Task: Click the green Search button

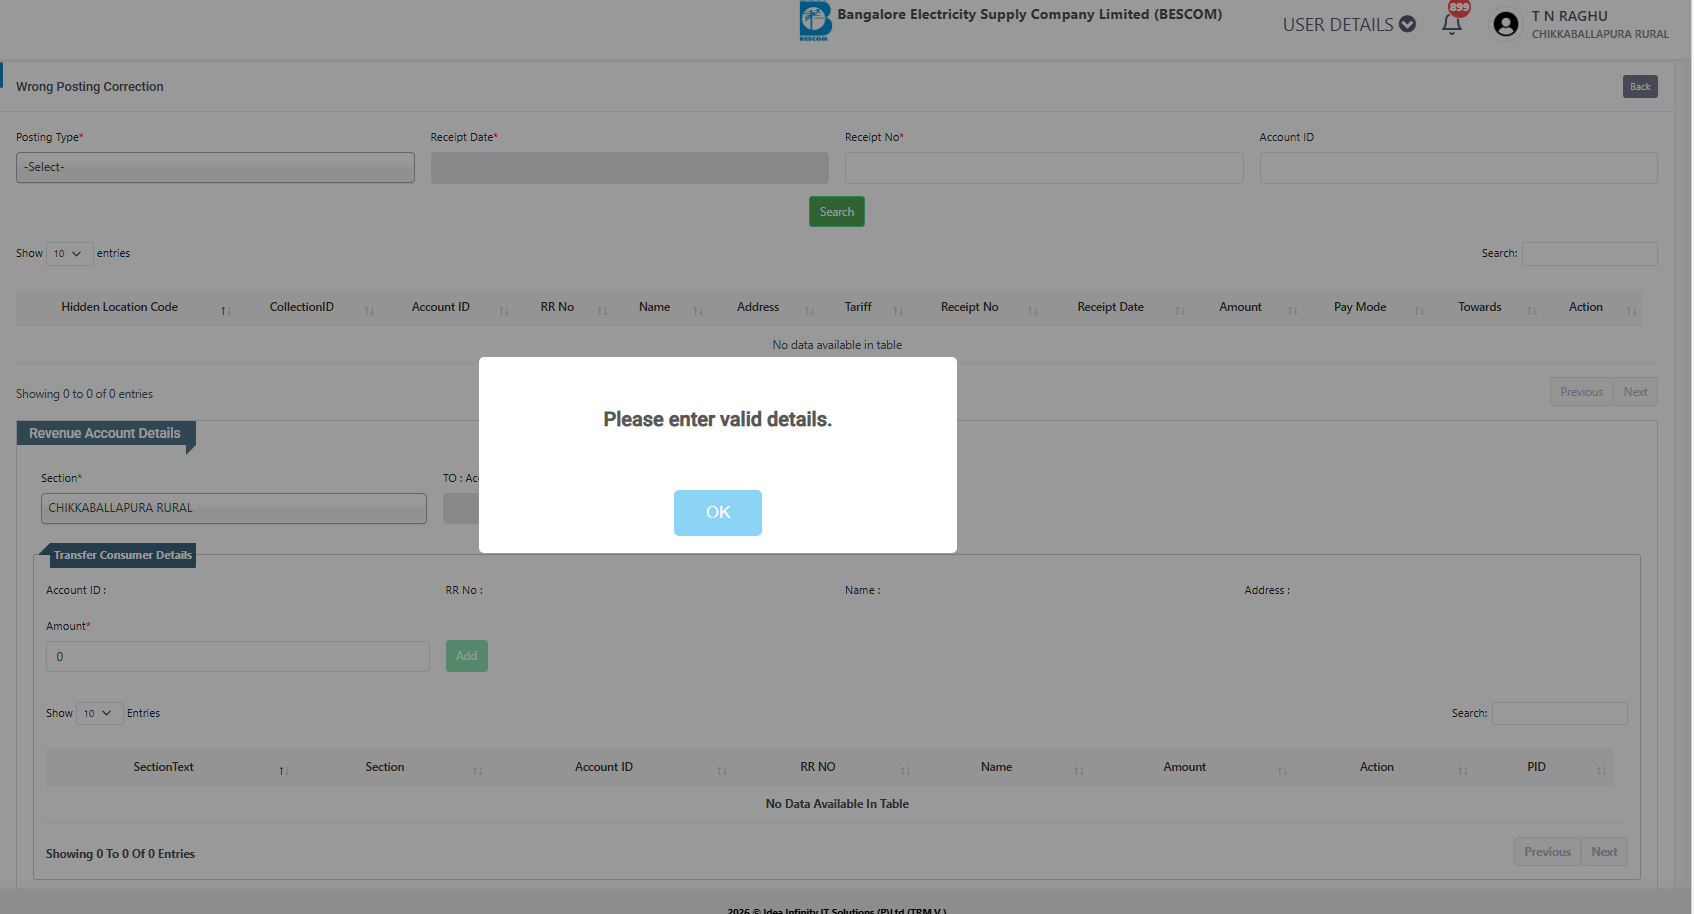Action: [x=837, y=212]
